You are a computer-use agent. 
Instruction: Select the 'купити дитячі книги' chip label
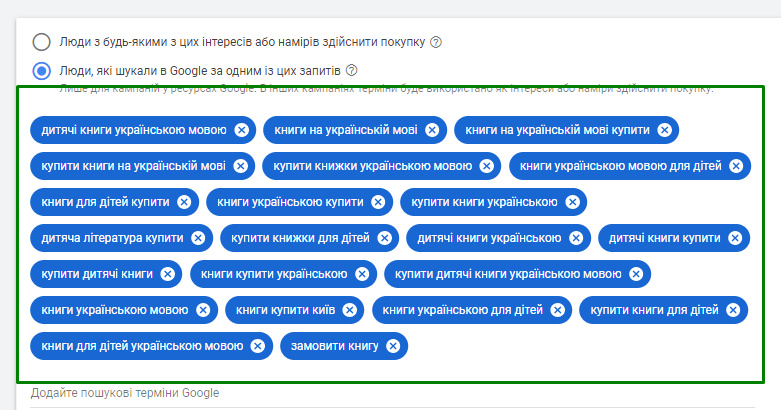click(x=97, y=274)
